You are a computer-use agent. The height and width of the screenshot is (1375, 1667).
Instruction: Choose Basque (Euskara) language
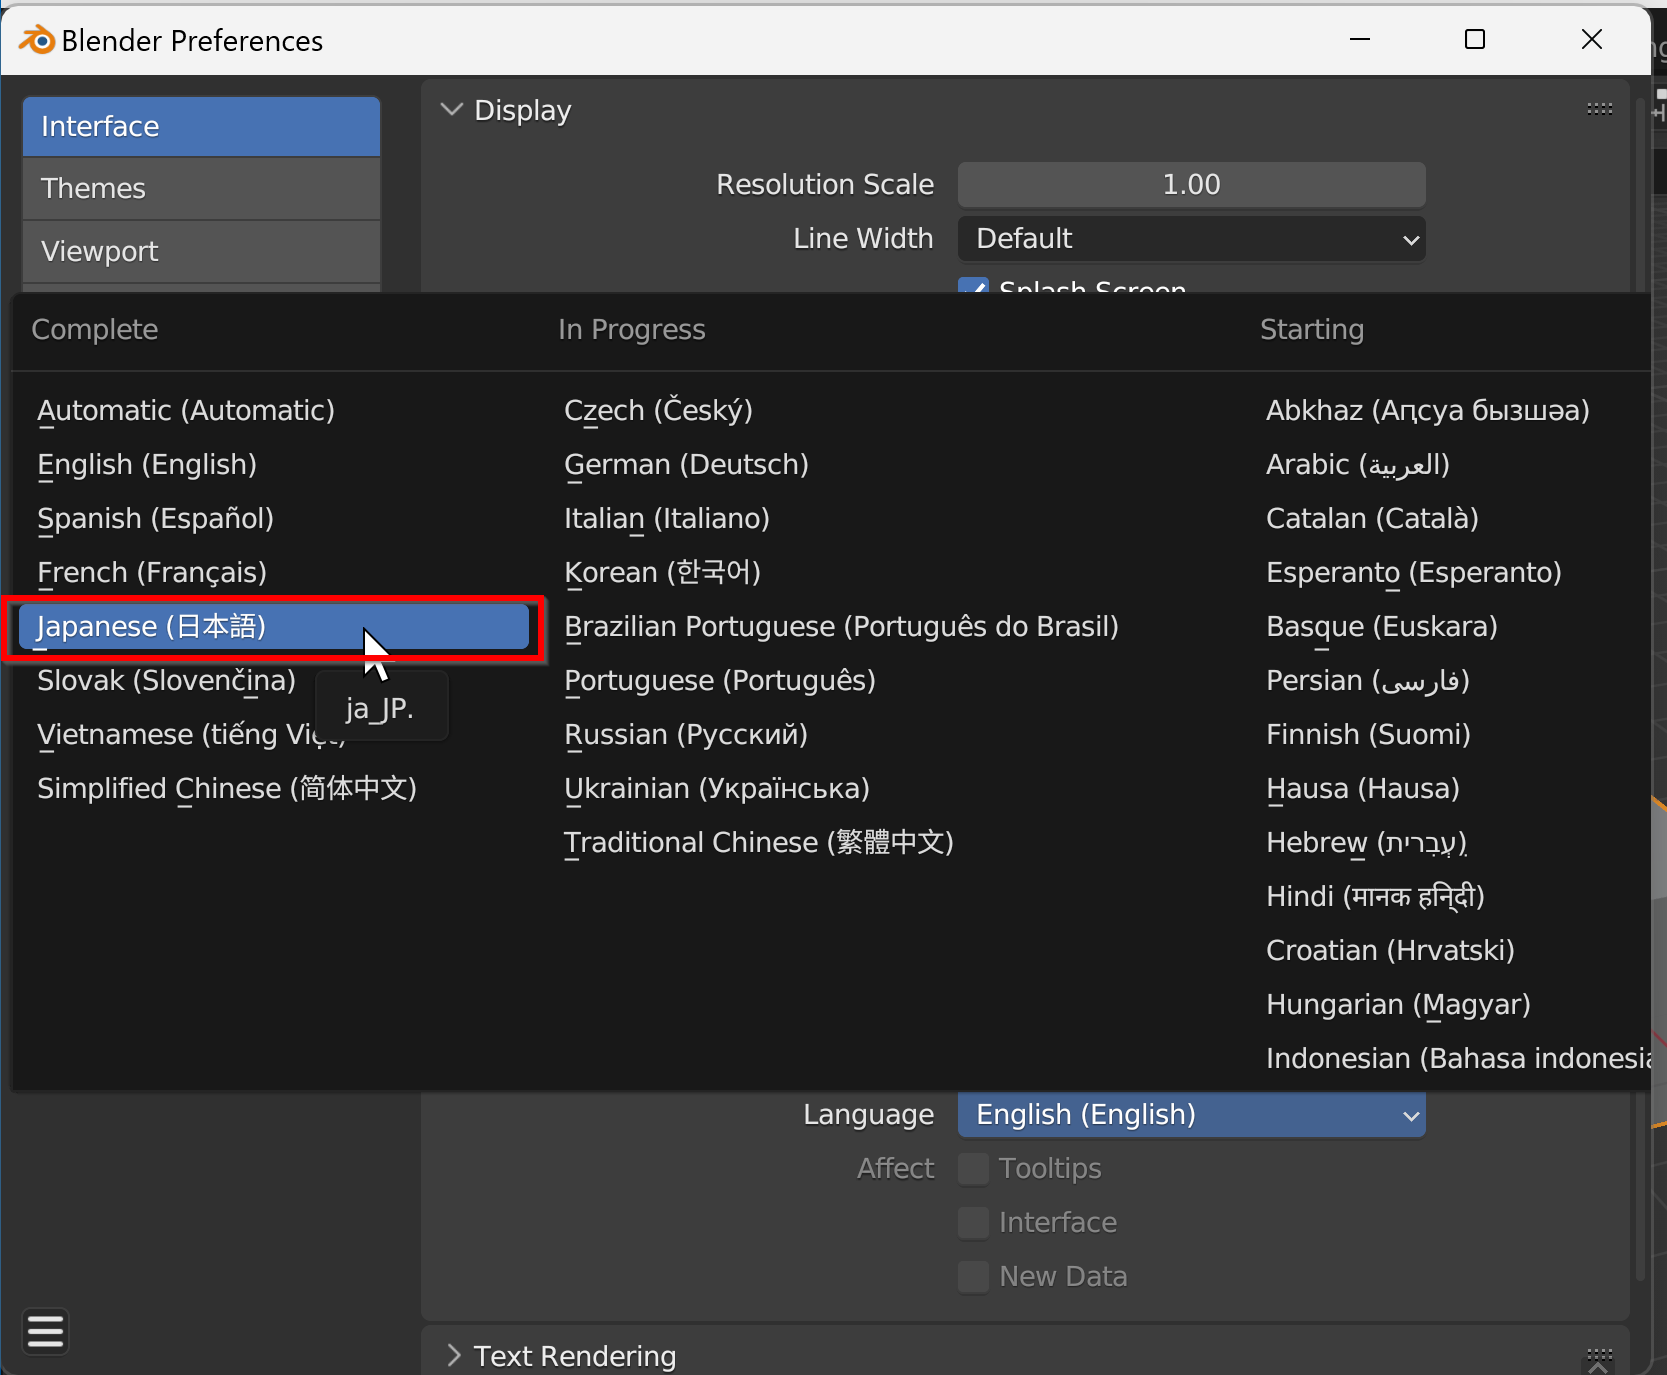coord(1382,627)
